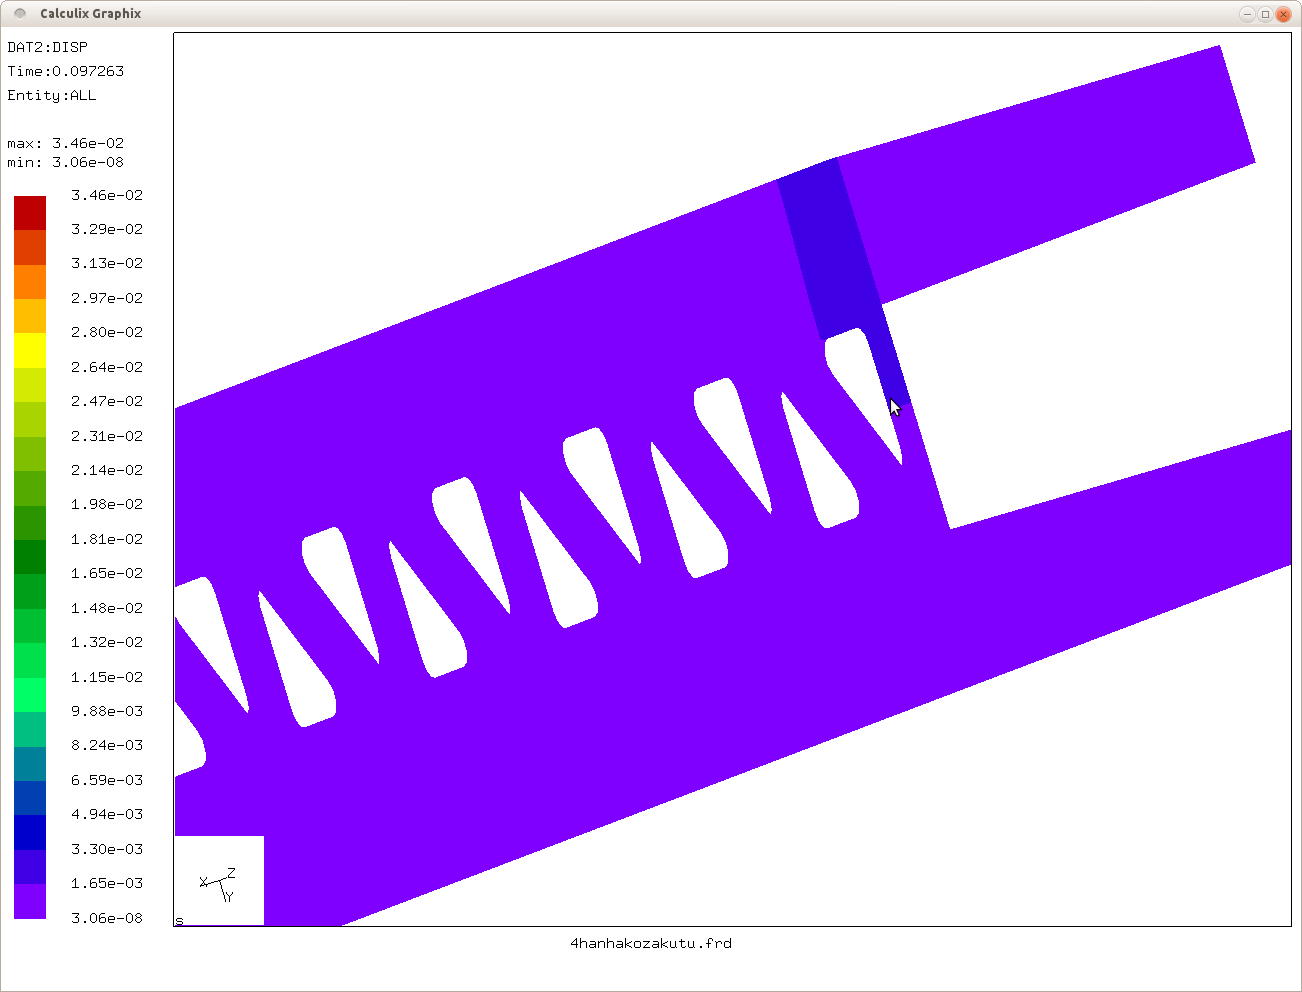Click the legend value '1.81e-02'

(x=107, y=539)
